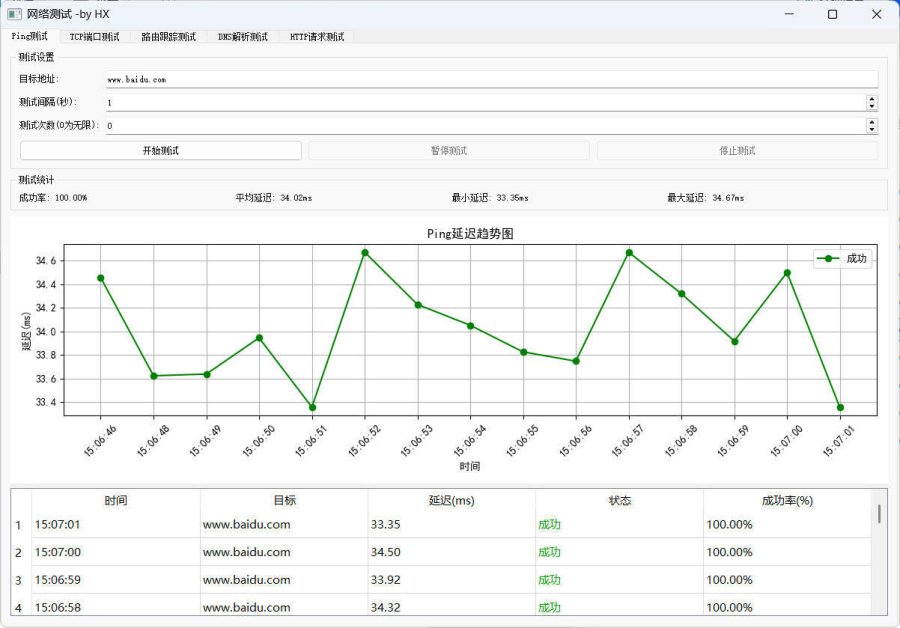Increase the 测试间隔 value with up arrow
Image resolution: width=900 pixels, height=628 pixels.
pyautogui.click(x=871, y=98)
